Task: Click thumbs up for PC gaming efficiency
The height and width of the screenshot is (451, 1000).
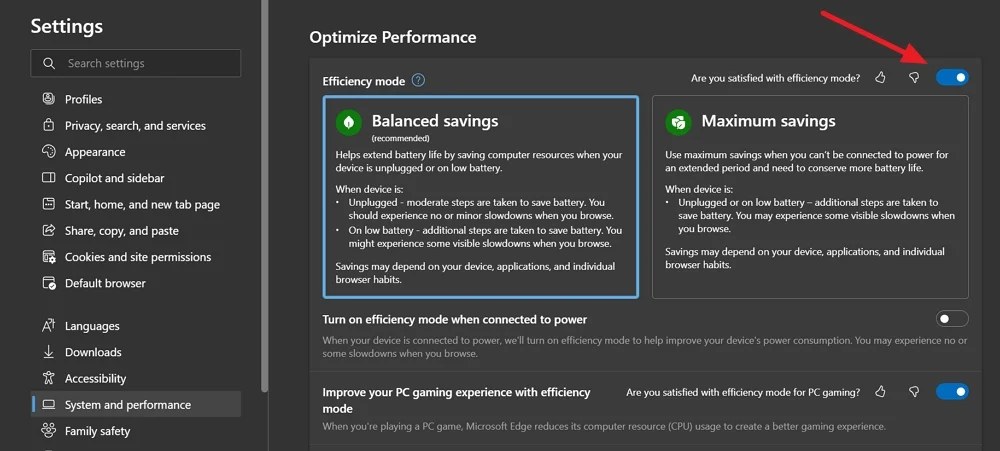Action: coord(880,392)
